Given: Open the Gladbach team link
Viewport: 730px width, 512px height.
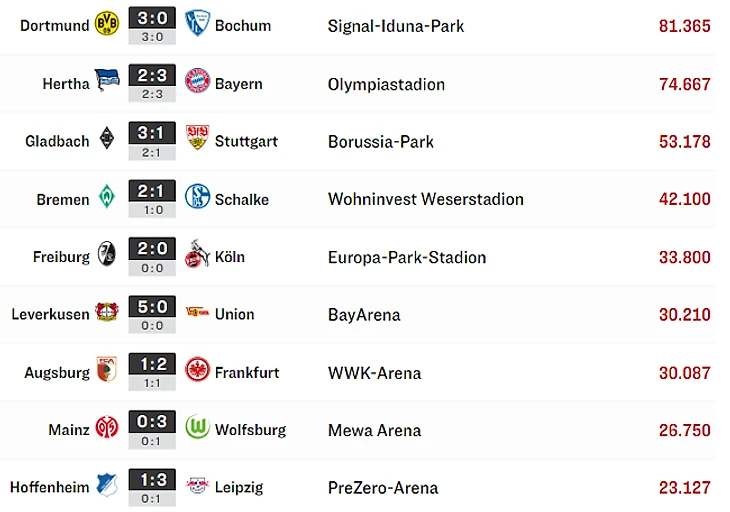Looking at the screenshot, I should [57, 141].
